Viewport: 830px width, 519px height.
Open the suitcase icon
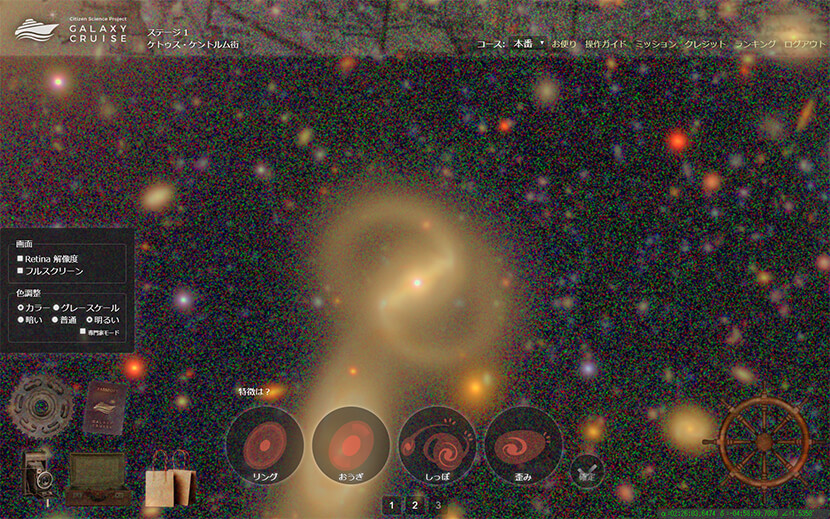(97, 477)
